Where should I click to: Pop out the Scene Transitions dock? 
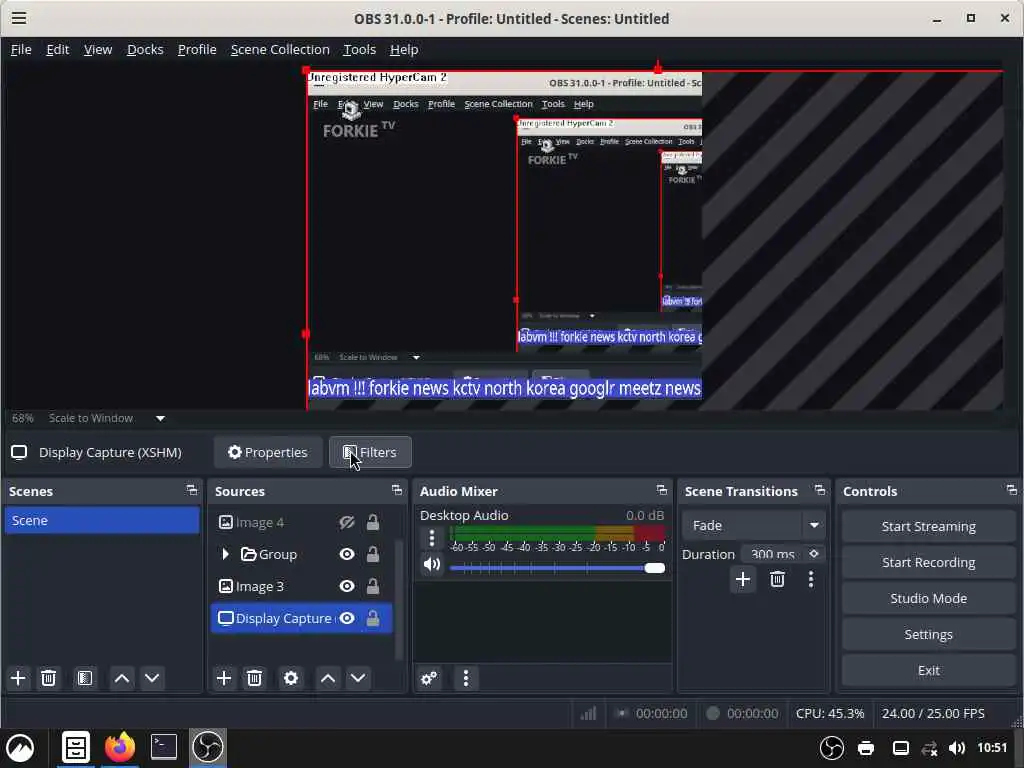click(820, 490)
